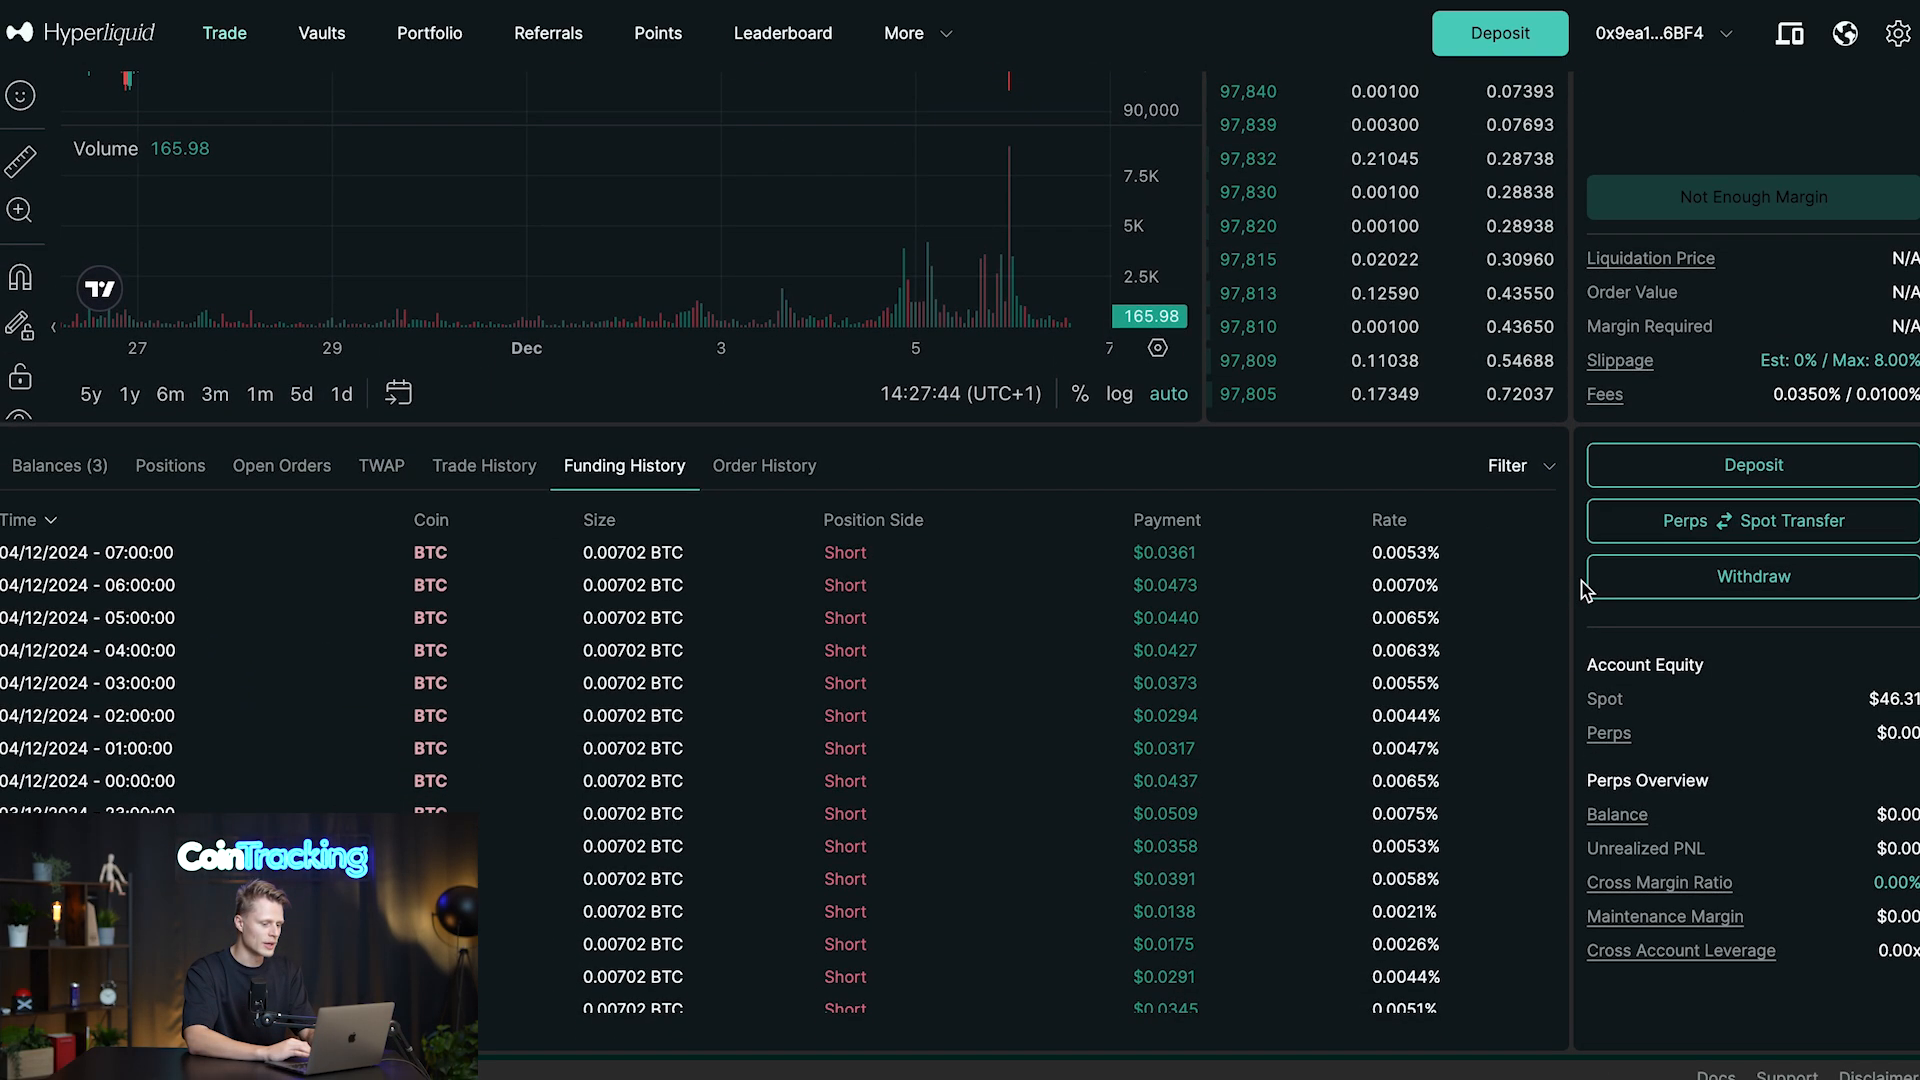Toggle the lock drawing mode pencil icon
Screen dimensions: 1920x1080
[x=20, y=326]
